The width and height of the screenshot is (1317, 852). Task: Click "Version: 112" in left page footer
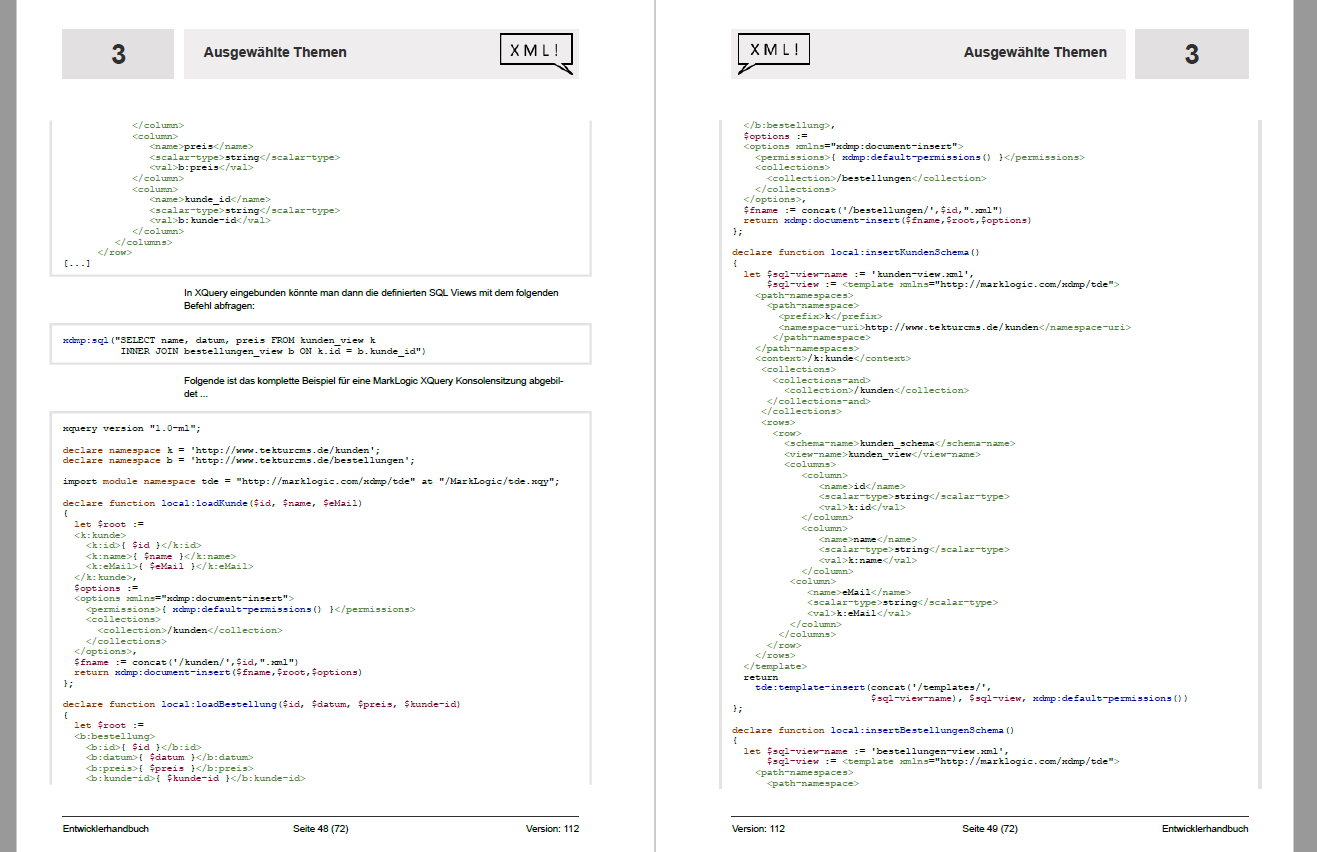[x=552, y=829]
